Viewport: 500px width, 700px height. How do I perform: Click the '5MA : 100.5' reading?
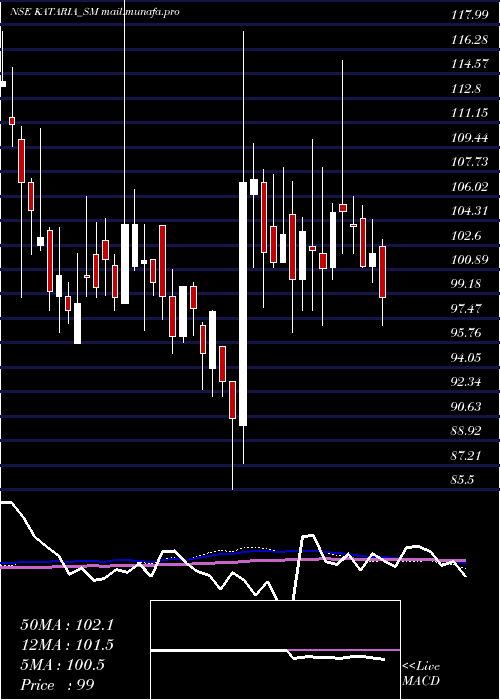[62, 665]
